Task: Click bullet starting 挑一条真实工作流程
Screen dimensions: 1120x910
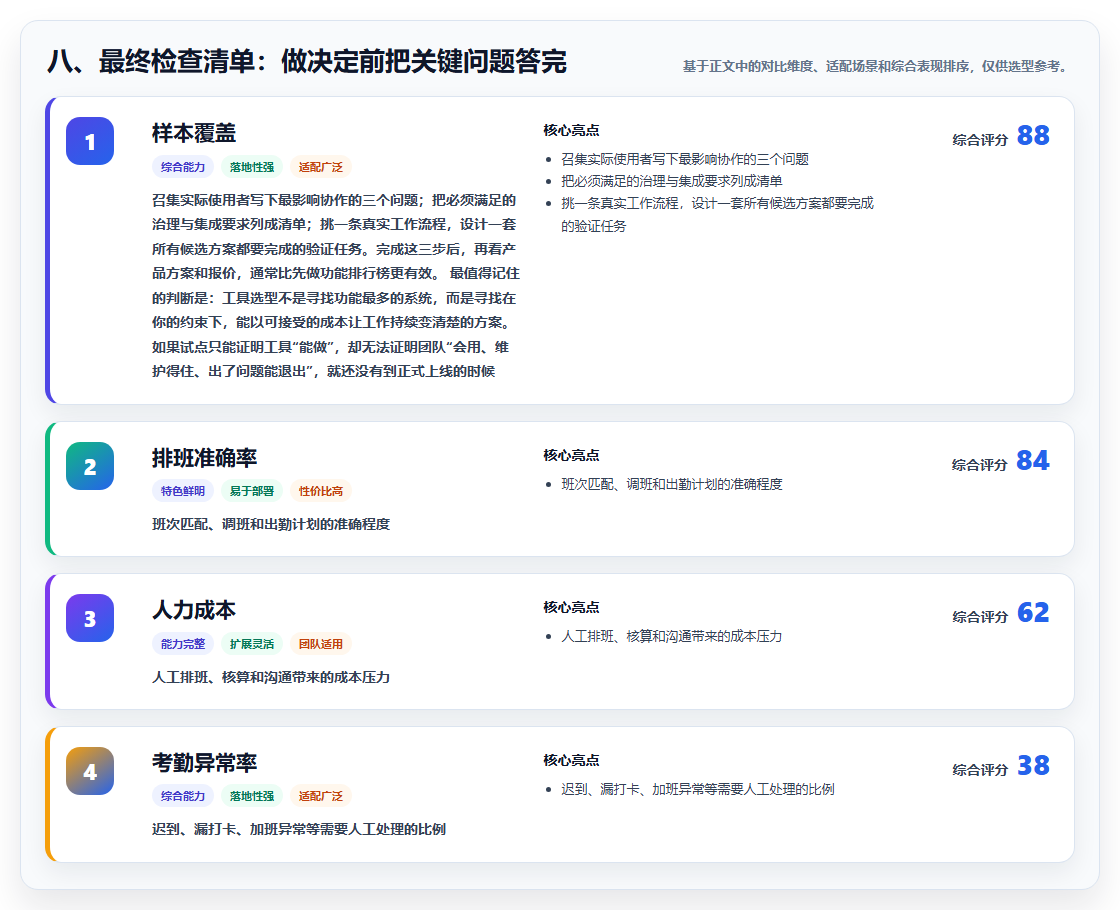Action: coord(717,214)
